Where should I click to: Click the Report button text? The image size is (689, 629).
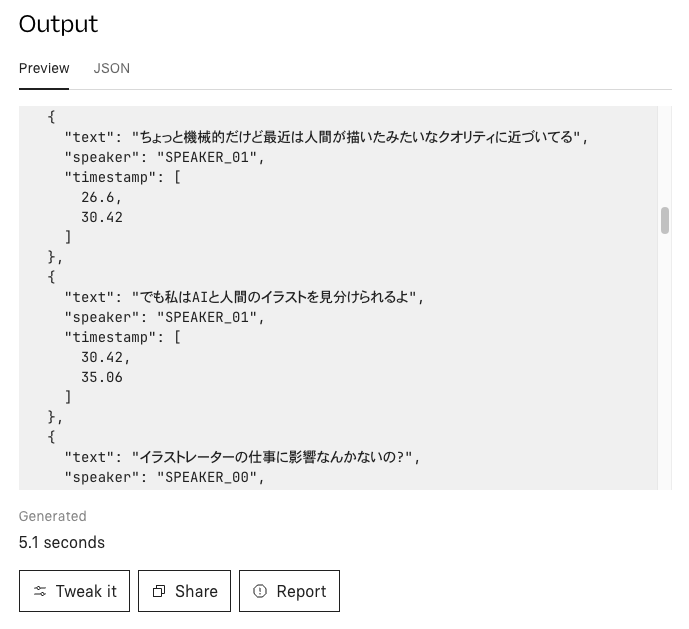[x=301, y=591]
